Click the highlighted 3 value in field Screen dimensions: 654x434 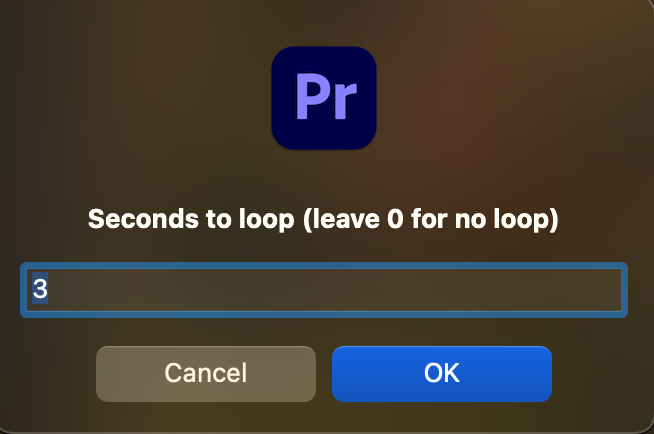(40, 290)
